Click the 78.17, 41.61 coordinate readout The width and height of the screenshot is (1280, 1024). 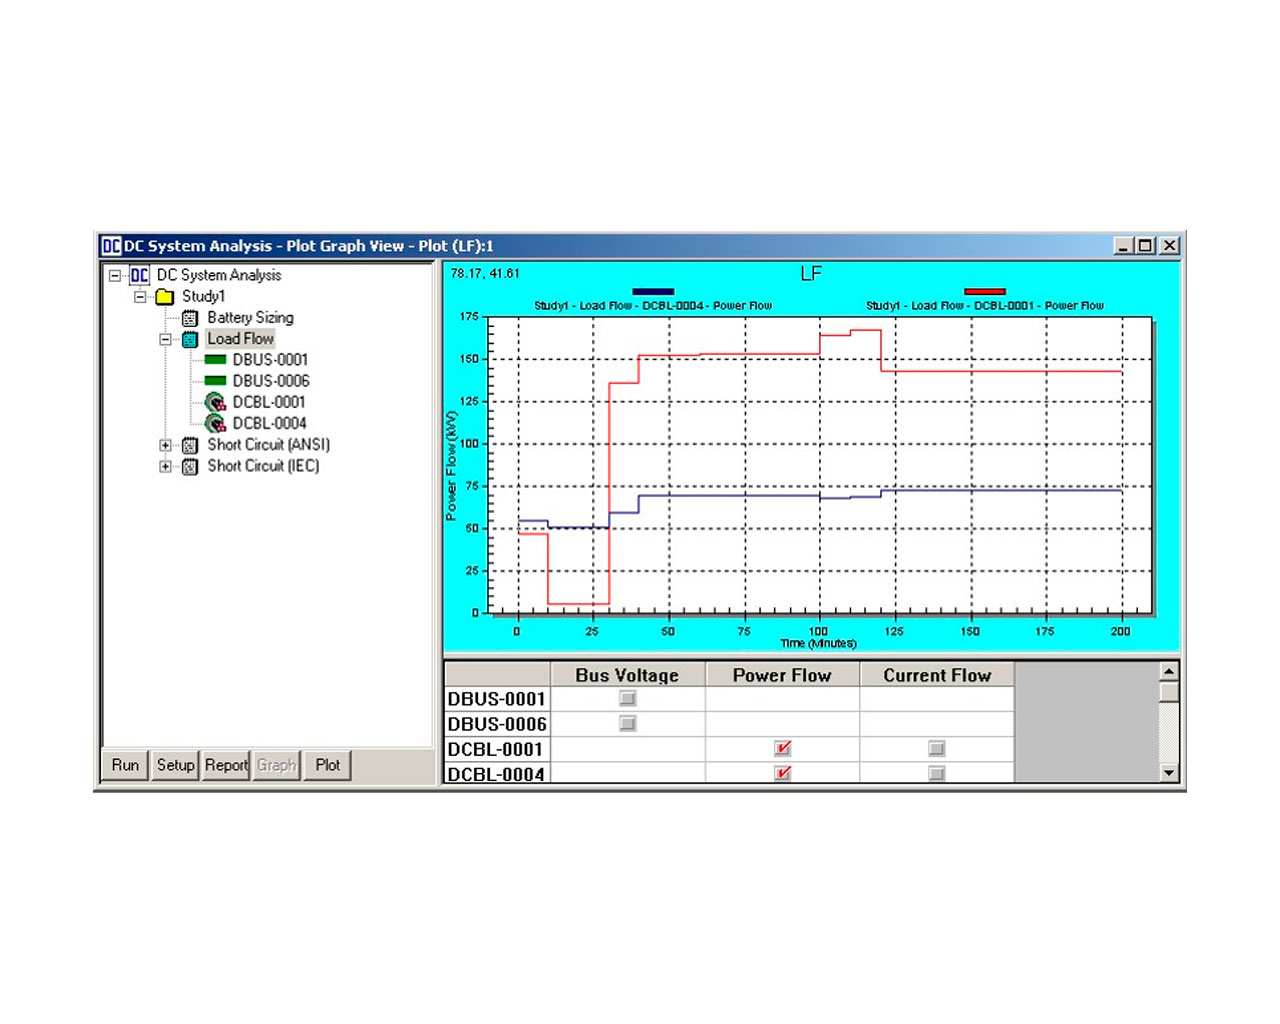[485, 273]
